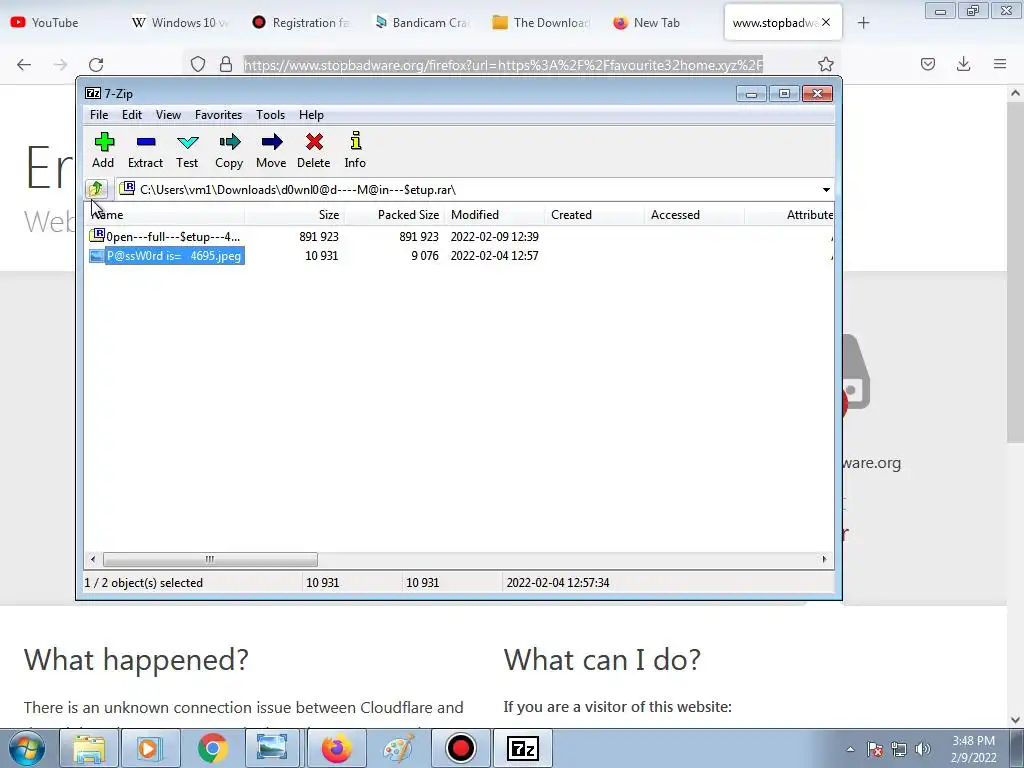Choose the Move toolbar icon

(271, 150)
